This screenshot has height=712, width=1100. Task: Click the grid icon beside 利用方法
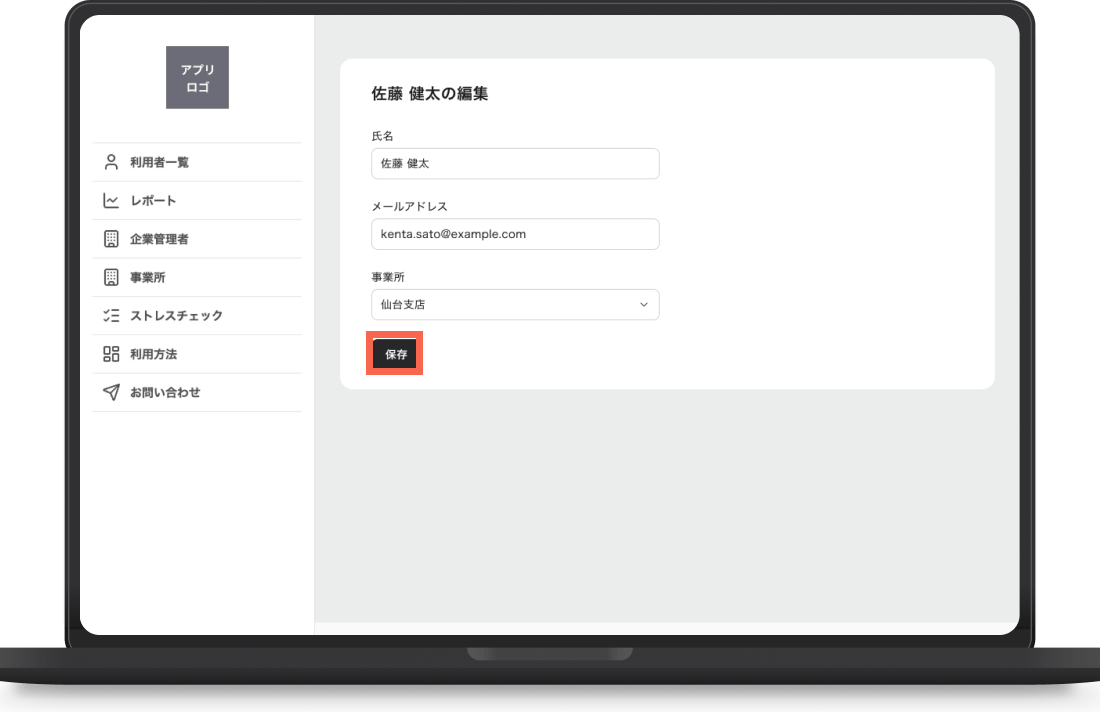(111, 354)
